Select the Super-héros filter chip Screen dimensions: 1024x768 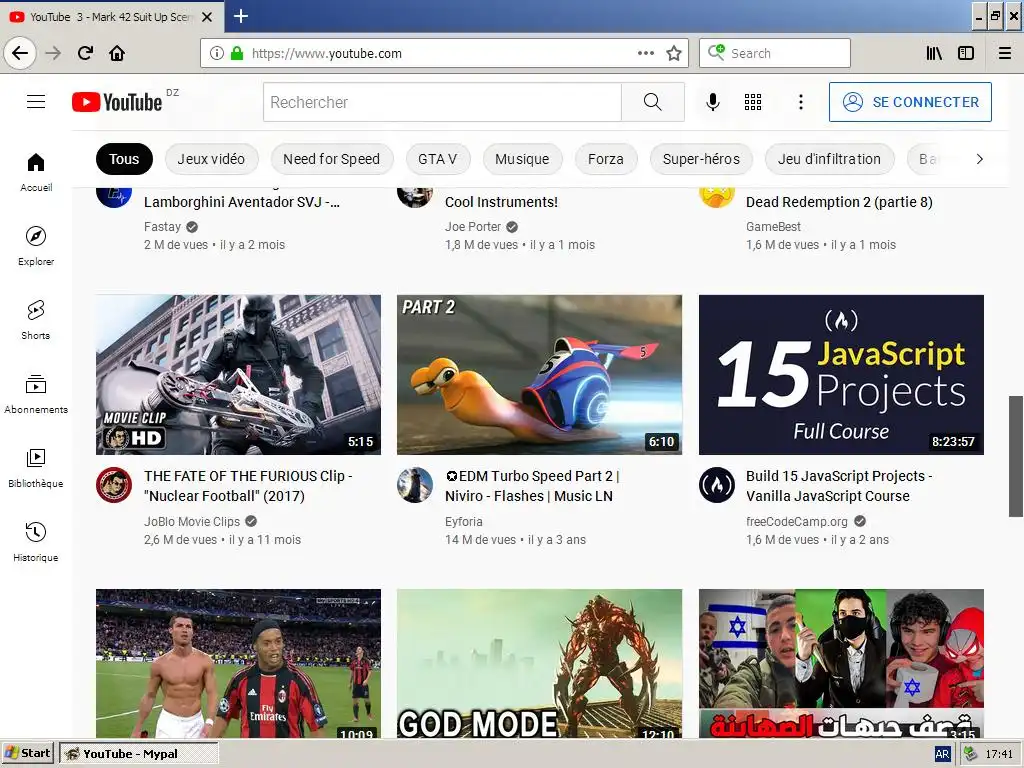point(701,159)
